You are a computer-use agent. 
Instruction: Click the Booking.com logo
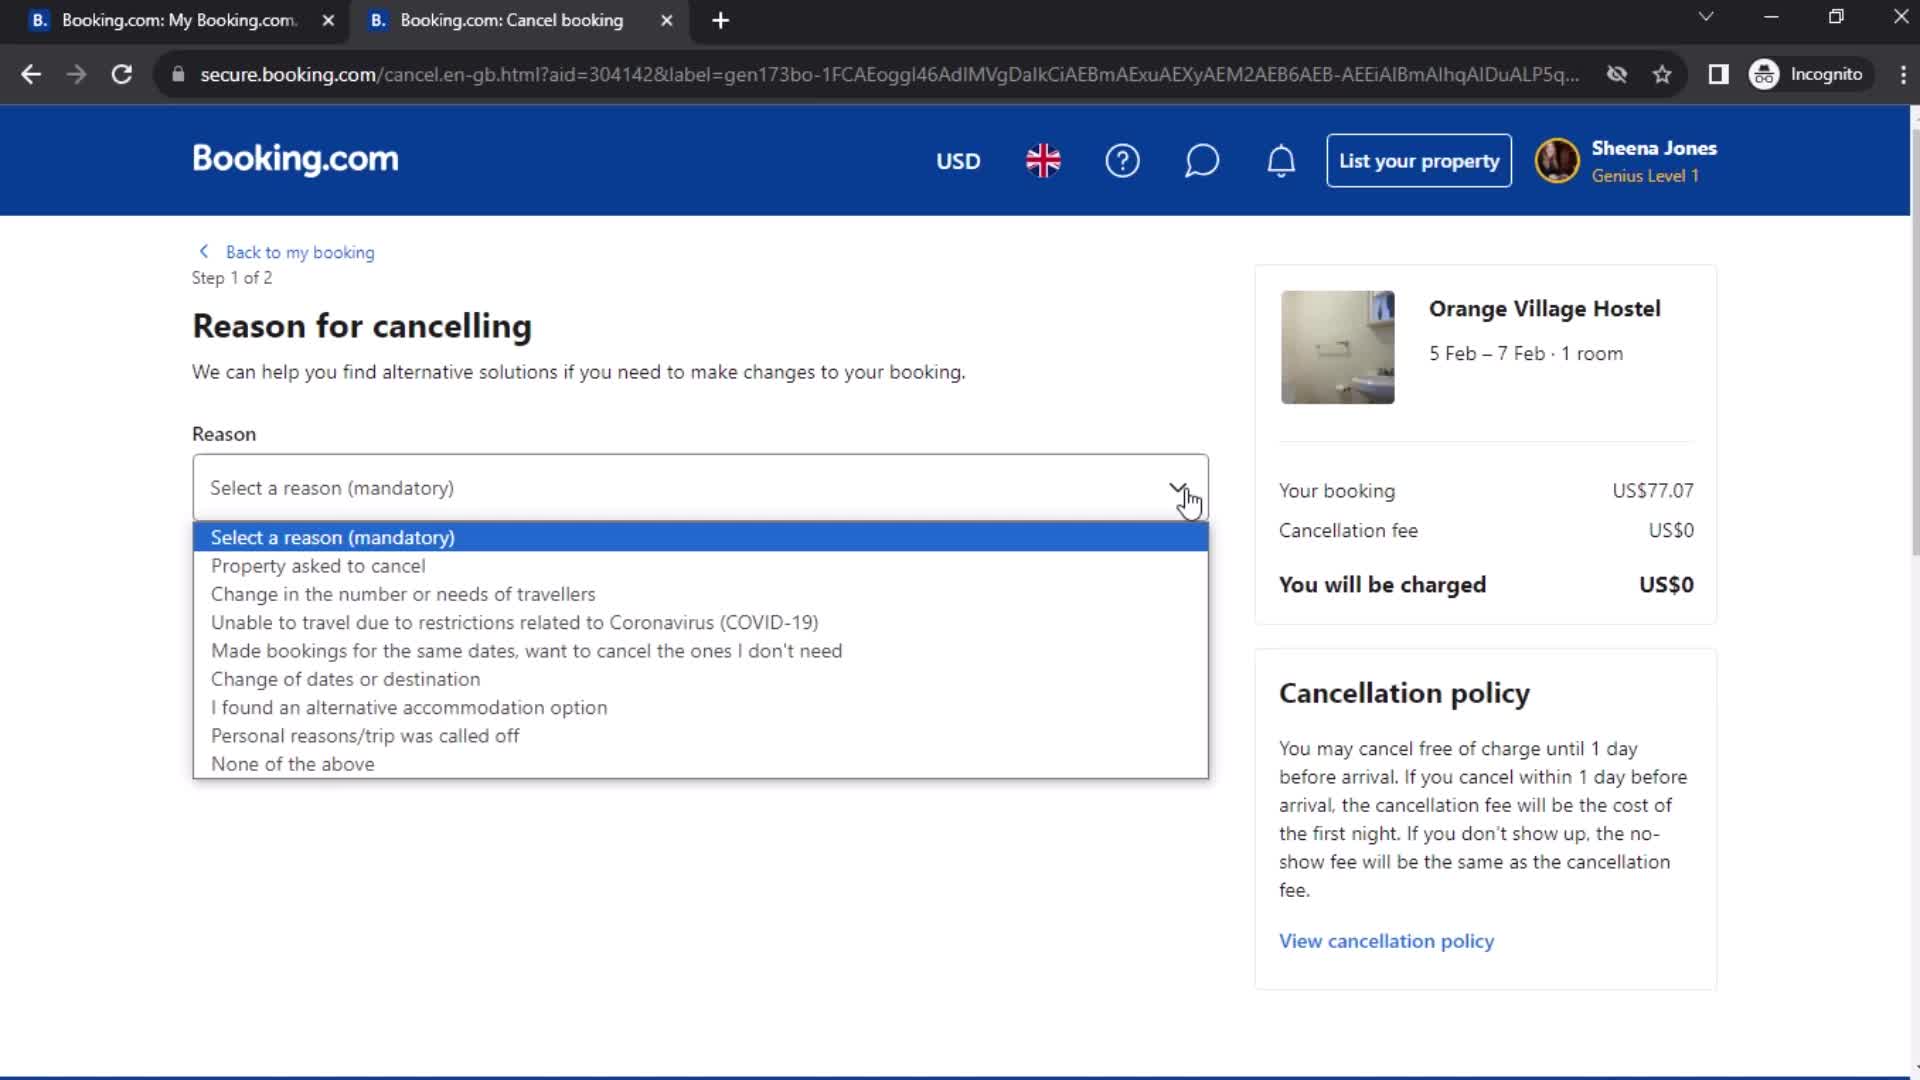(x=295, y=159)
